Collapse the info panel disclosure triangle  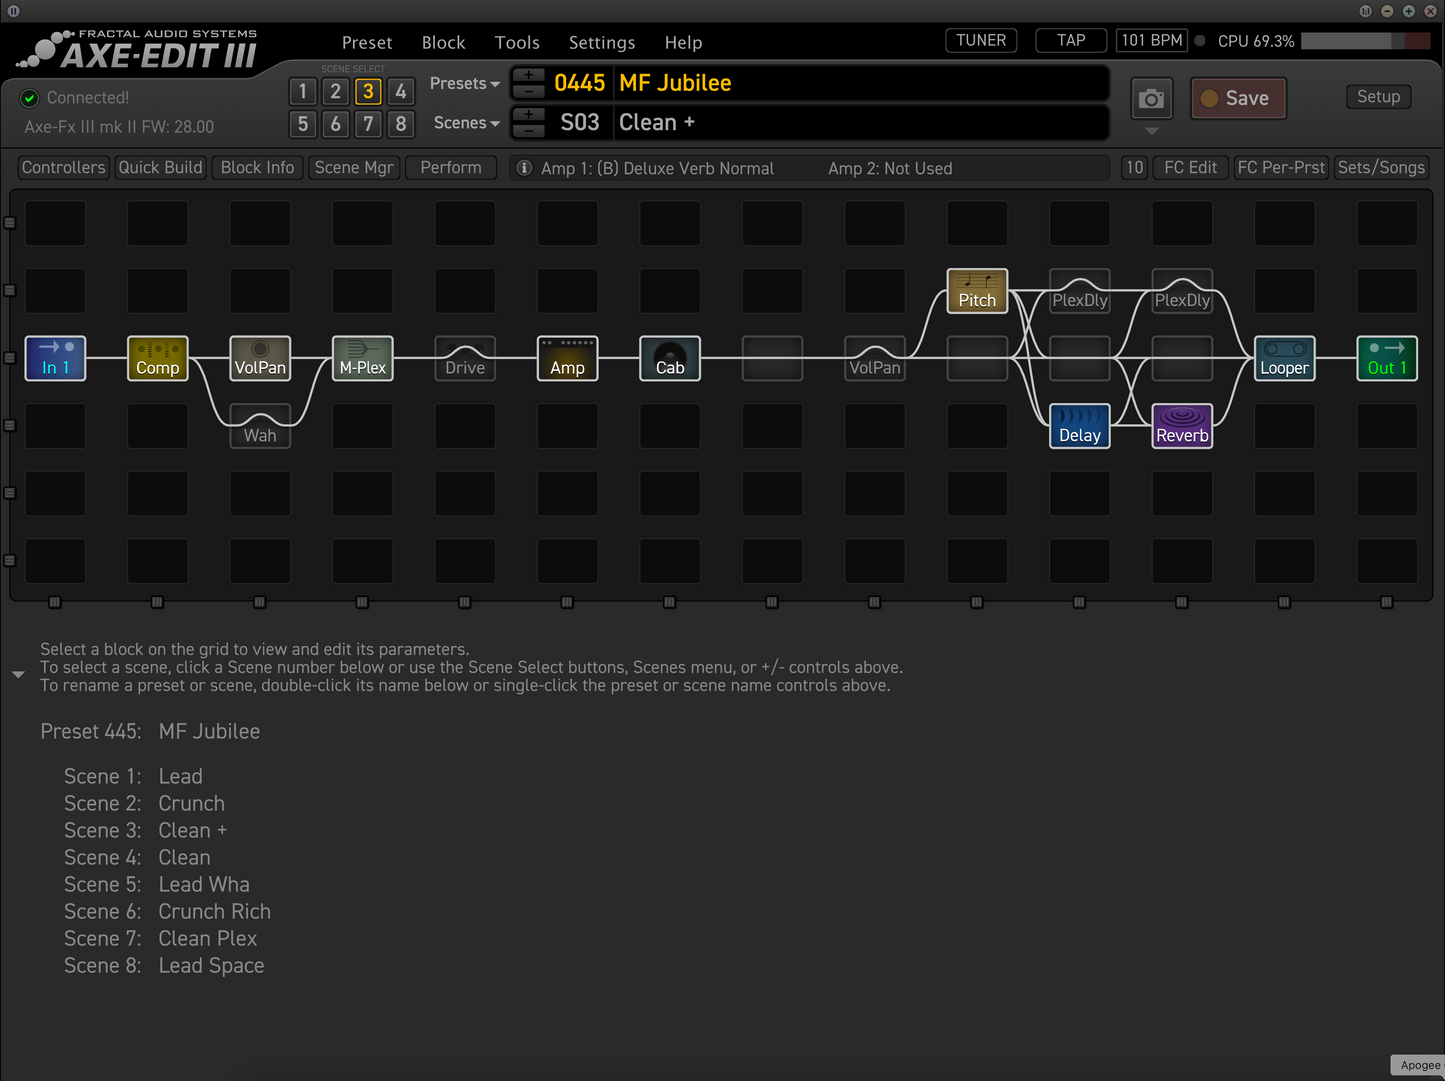[x=18, y=675]
